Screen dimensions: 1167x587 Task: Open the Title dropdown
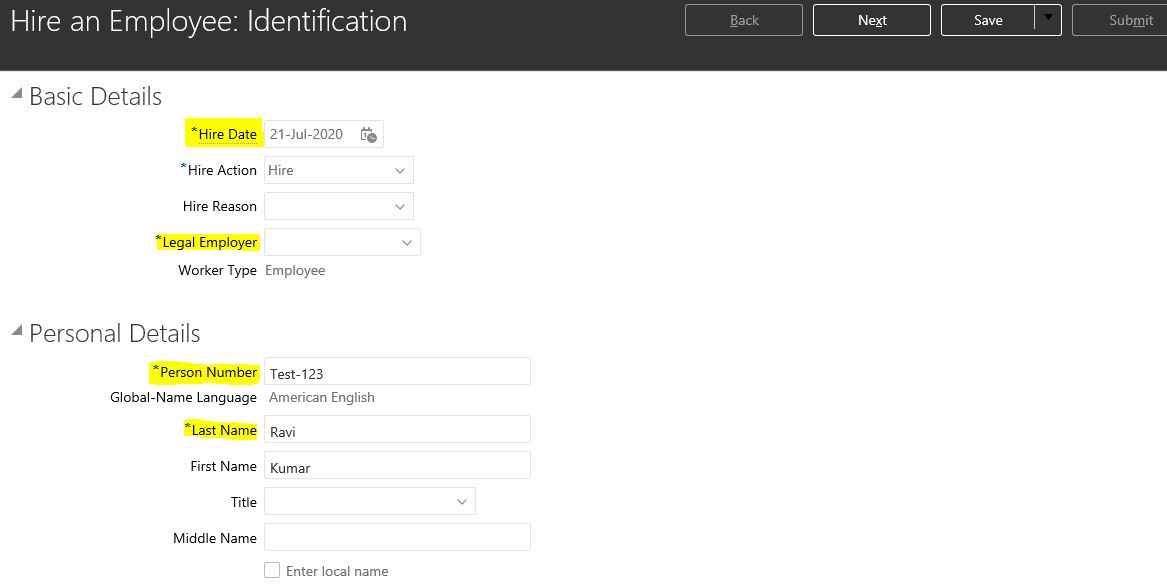[461, 501]
